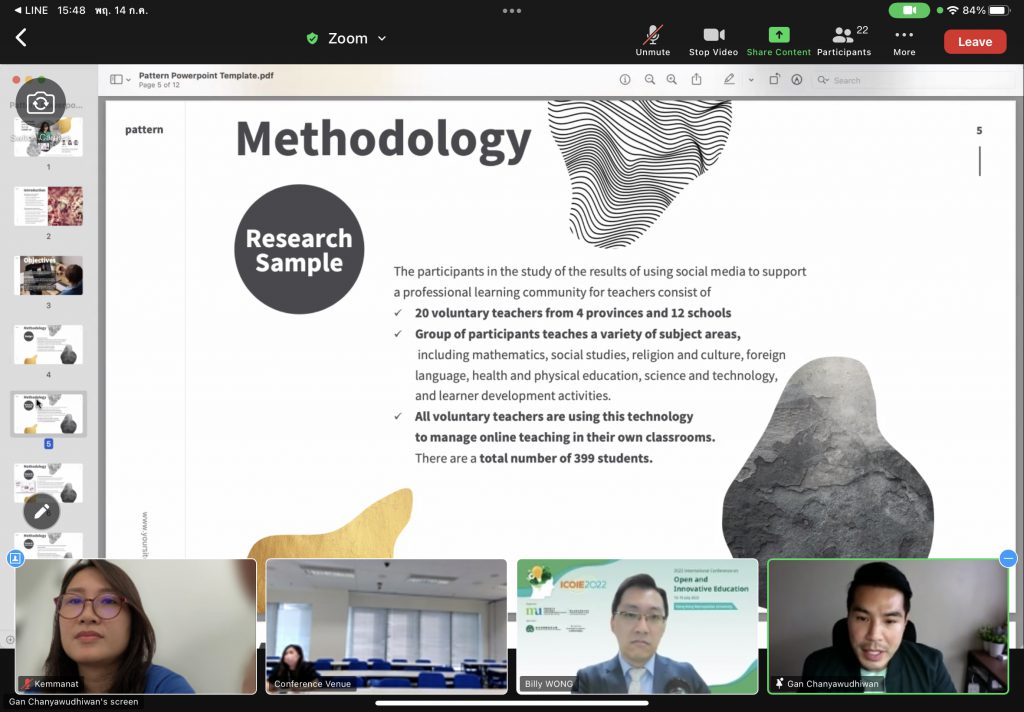Viewport: 1024px width, 712px height.
Task: Open the More options menu
Action: click(904, 40)
